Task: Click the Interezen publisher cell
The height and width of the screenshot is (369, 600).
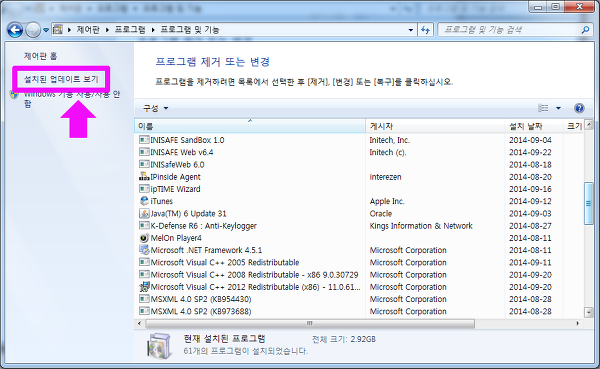Action: [x=385, y=177]
